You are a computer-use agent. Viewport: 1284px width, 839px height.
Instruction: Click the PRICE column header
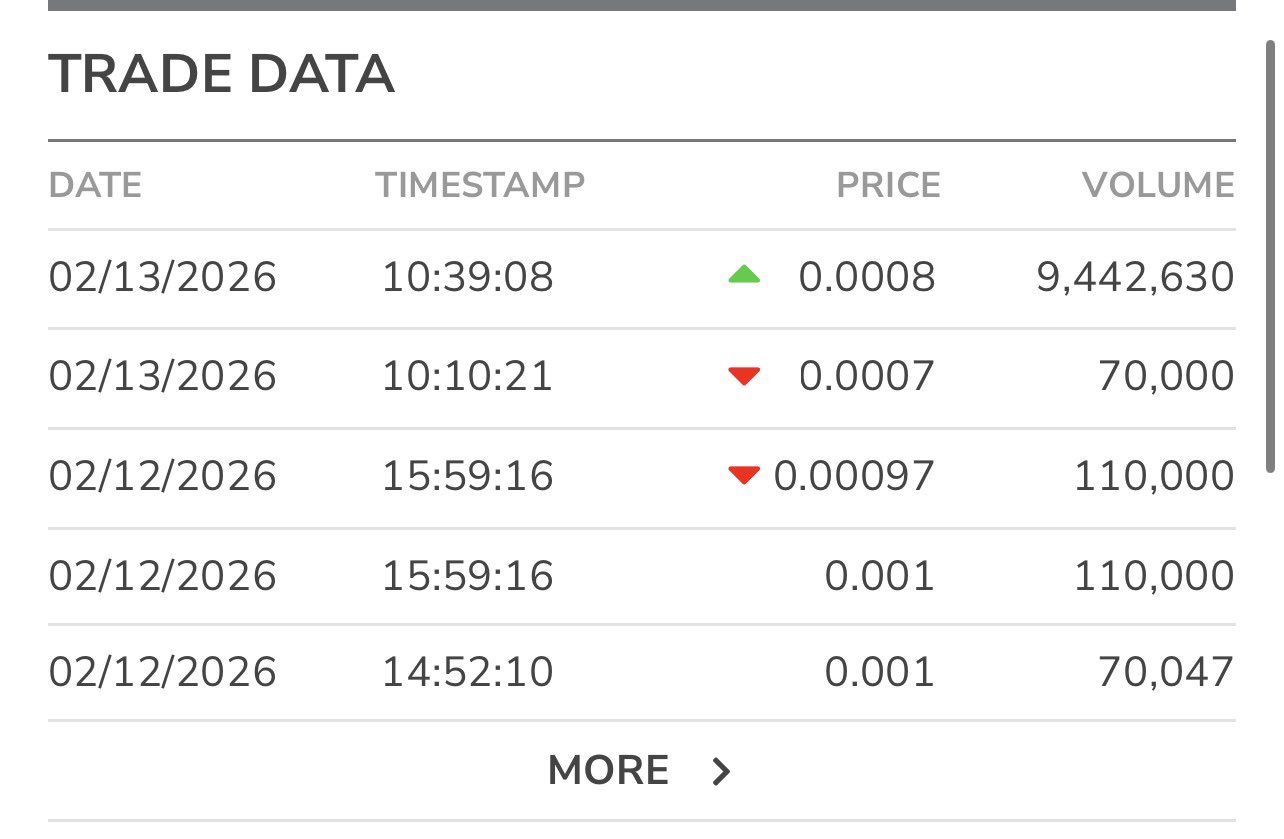point(888,185)
